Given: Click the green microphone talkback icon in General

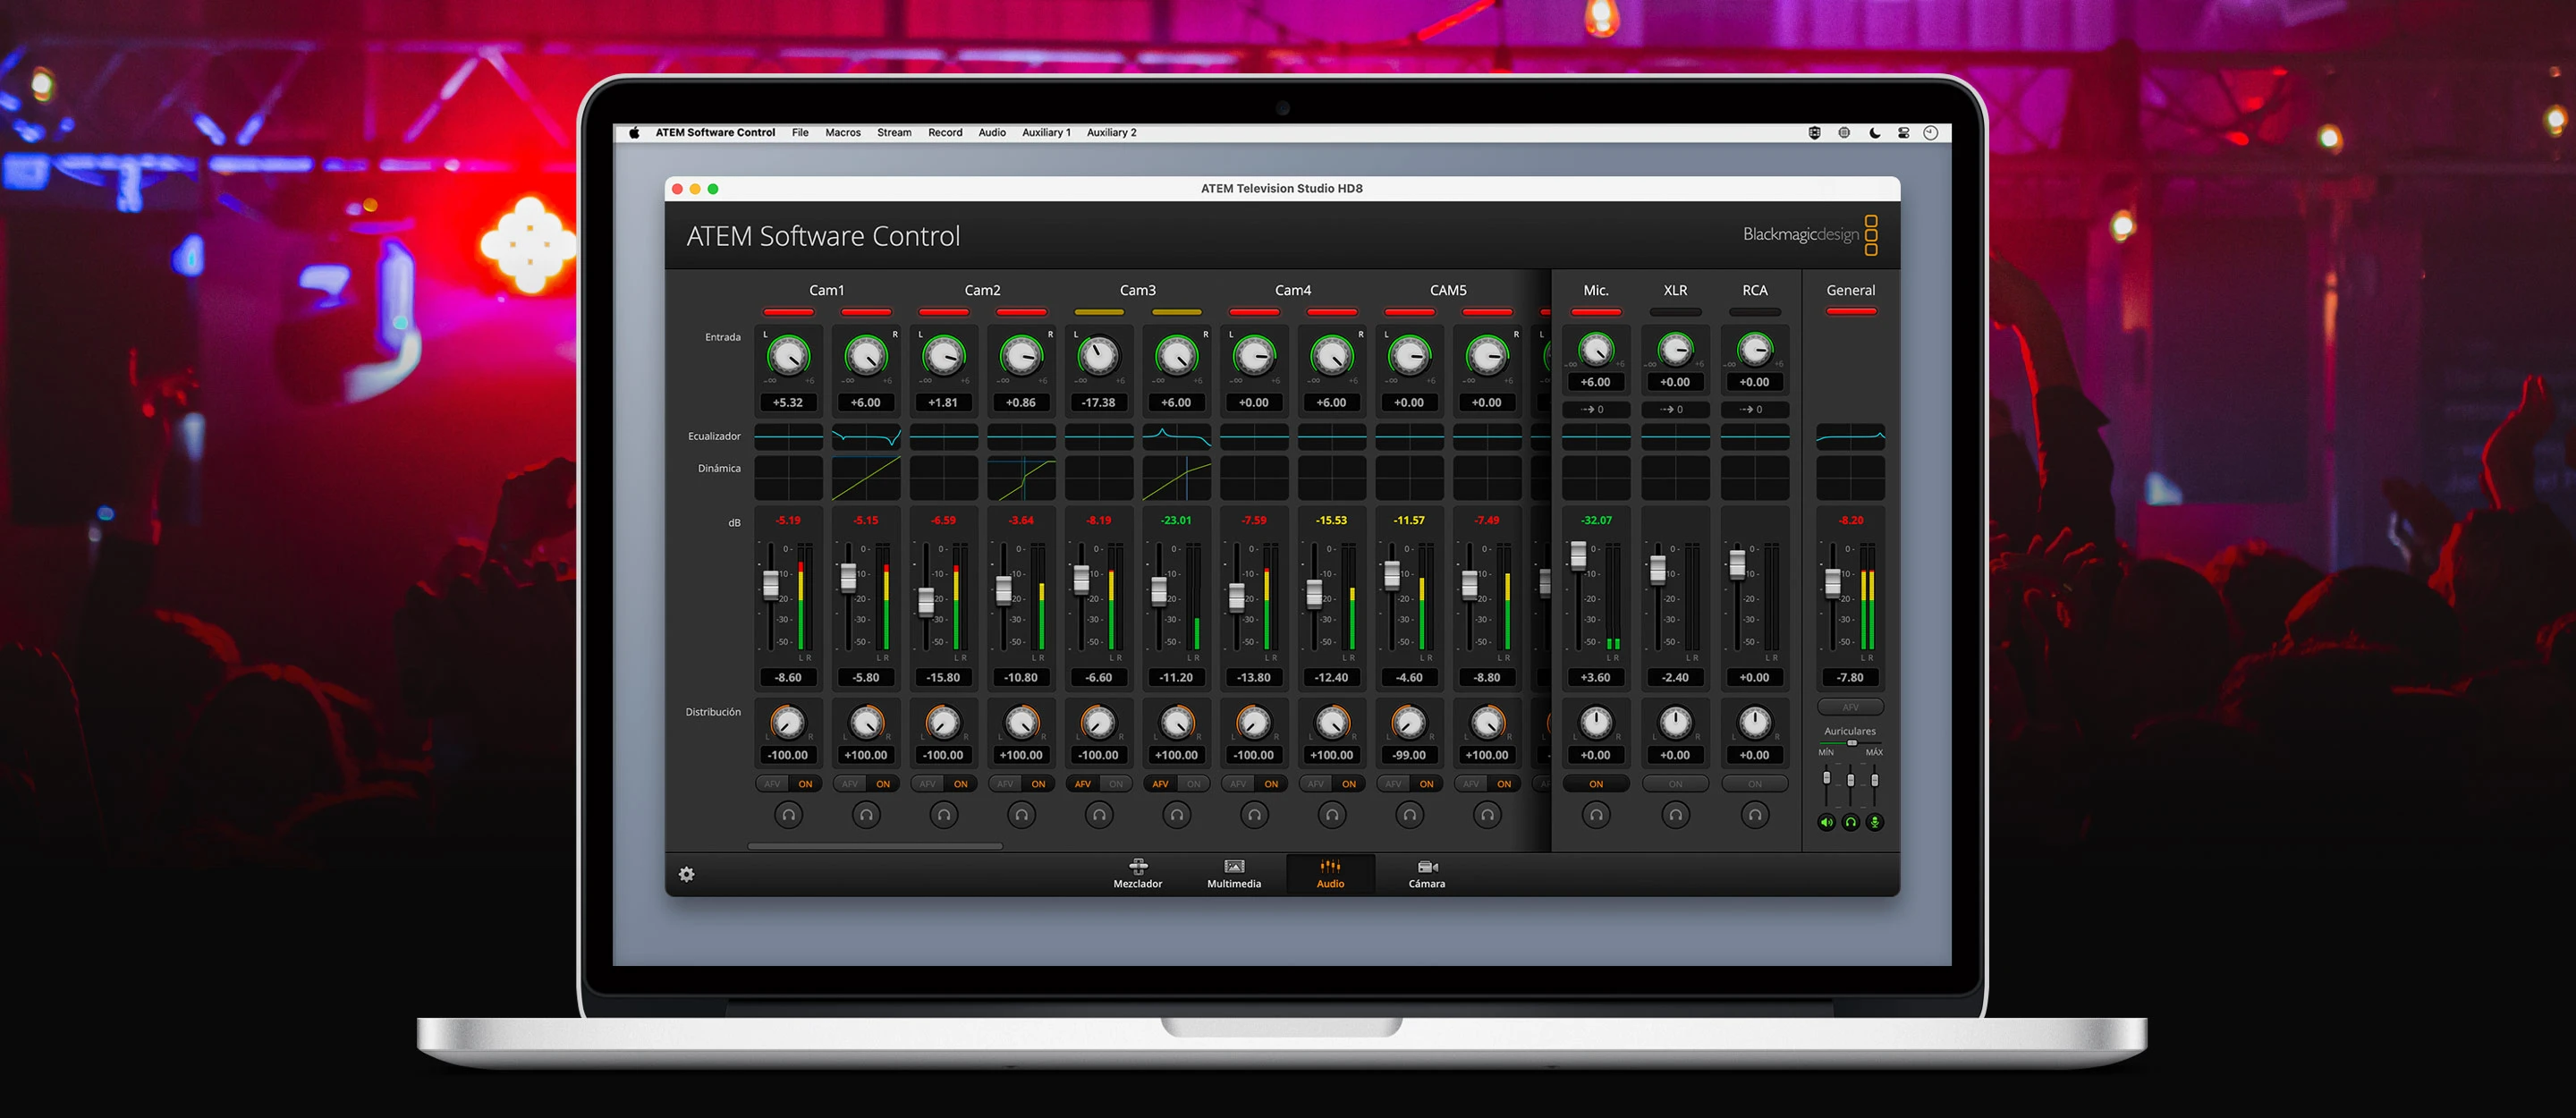Looking at the screenshot, I should coord(1874,822).
